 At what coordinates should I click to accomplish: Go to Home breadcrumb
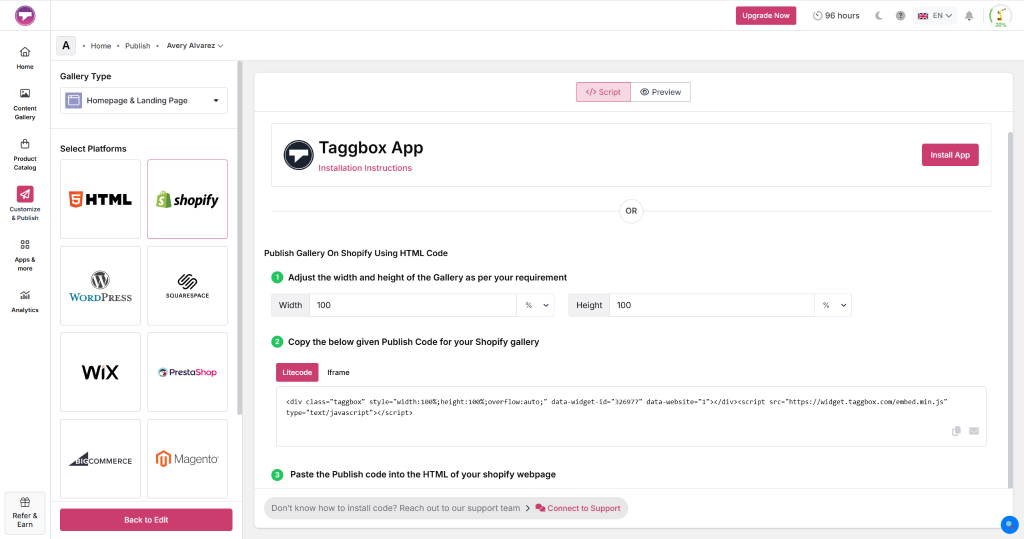(x=101, y=46)
